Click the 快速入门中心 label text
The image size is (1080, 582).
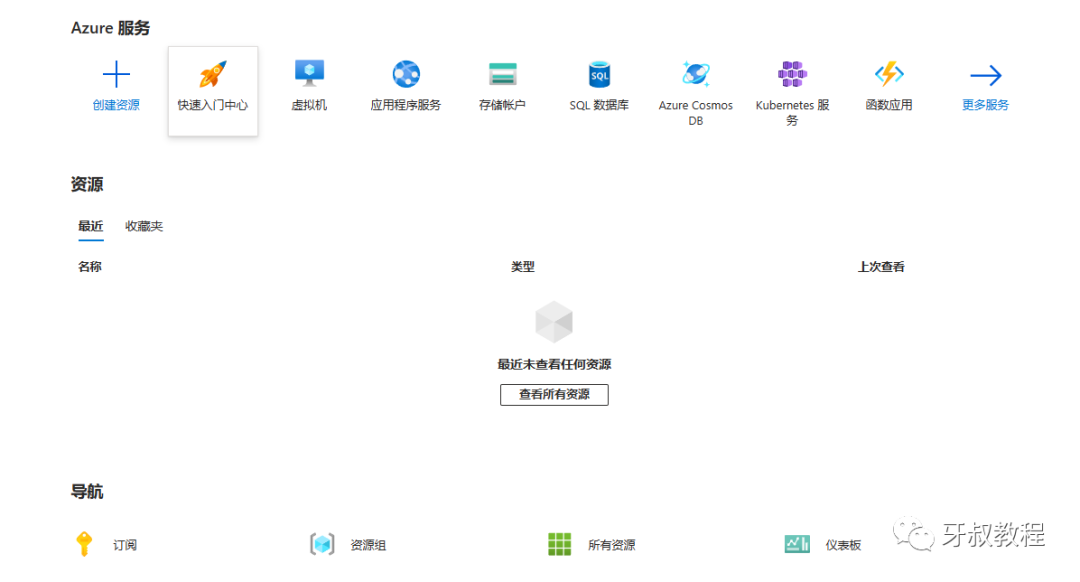[213, 105]
